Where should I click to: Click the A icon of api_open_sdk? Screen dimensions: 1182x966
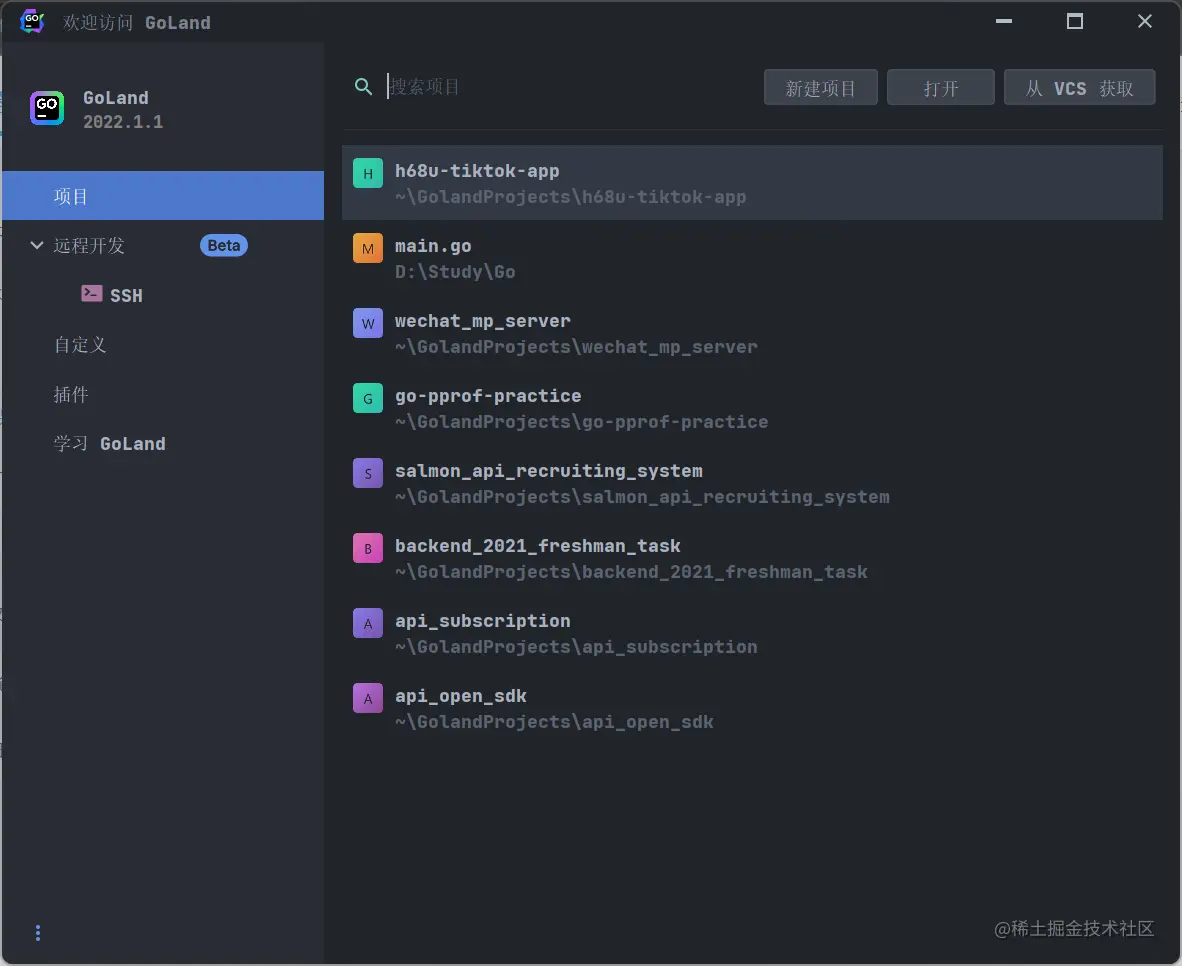tap(368, 698)
